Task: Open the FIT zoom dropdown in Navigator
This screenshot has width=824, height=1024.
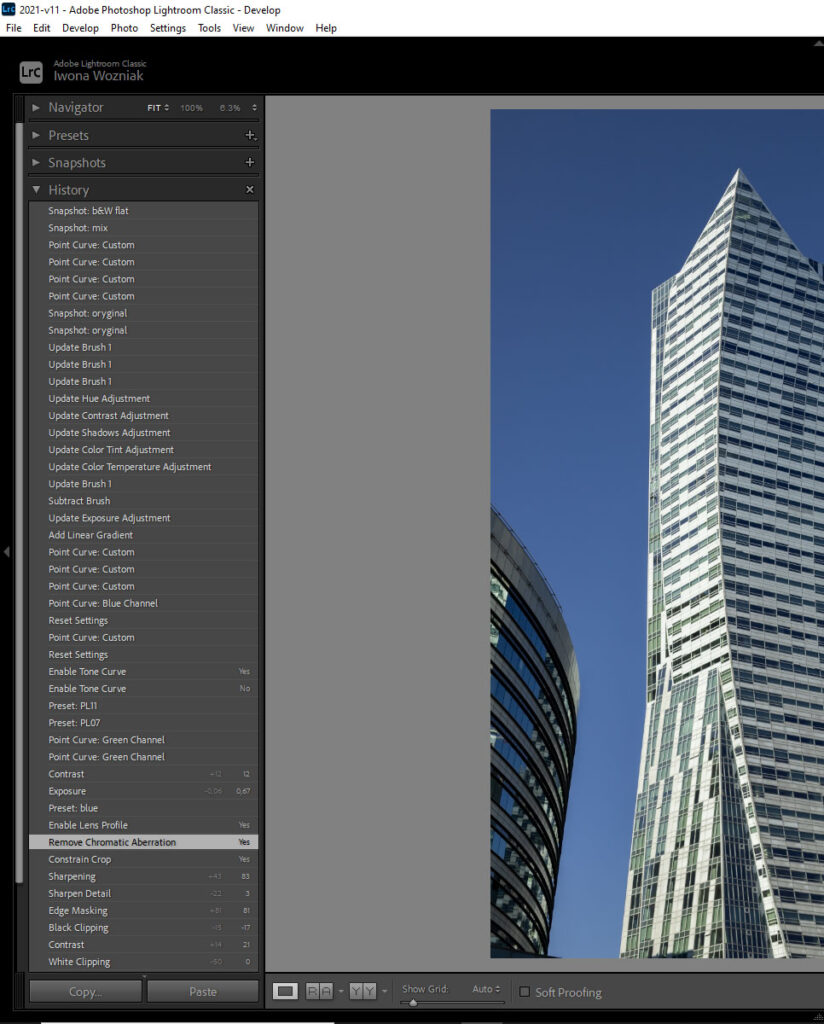Action: [157, 107]
